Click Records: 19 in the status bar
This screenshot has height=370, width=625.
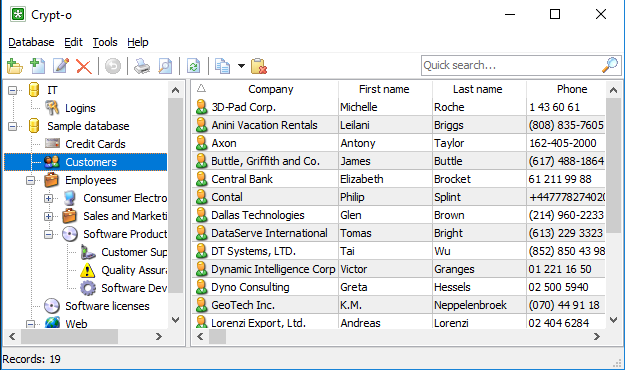point(31,359)
